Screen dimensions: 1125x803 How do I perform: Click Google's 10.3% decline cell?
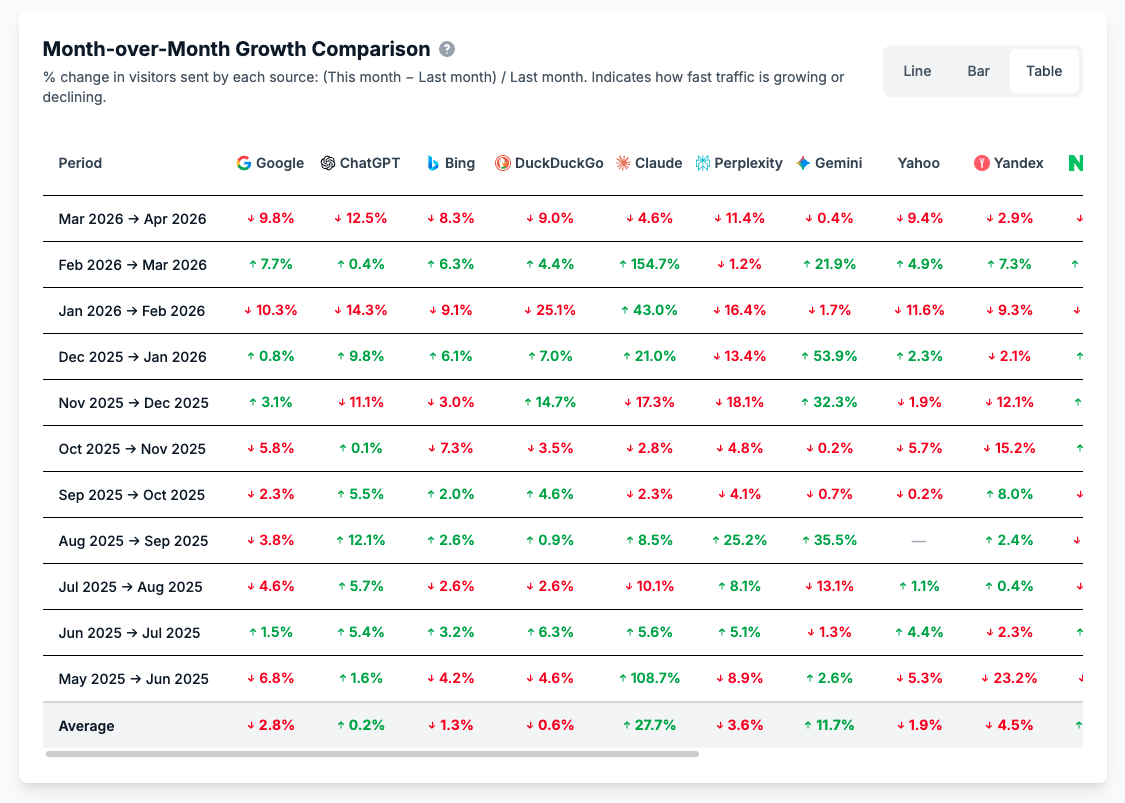270,310
